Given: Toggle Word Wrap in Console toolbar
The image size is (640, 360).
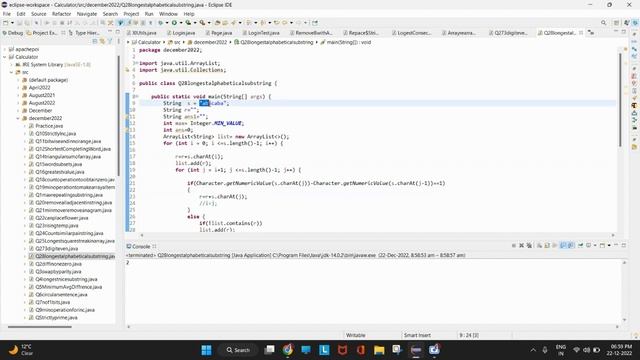Looking at the screenshot, I should pyautogui.click(x=555, y=245).
